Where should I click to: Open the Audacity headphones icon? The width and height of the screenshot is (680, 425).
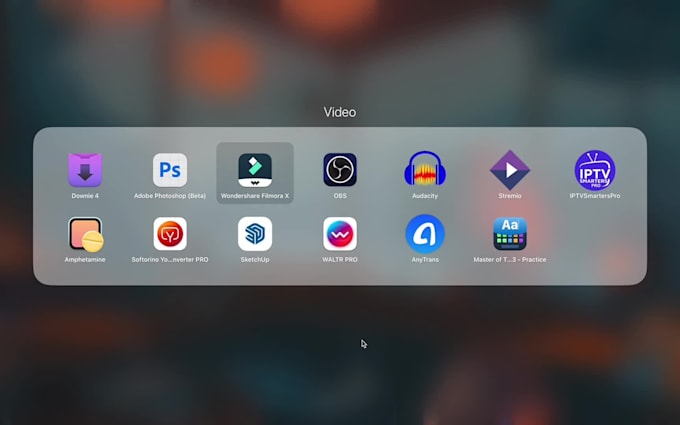click(x=425, y=169)
